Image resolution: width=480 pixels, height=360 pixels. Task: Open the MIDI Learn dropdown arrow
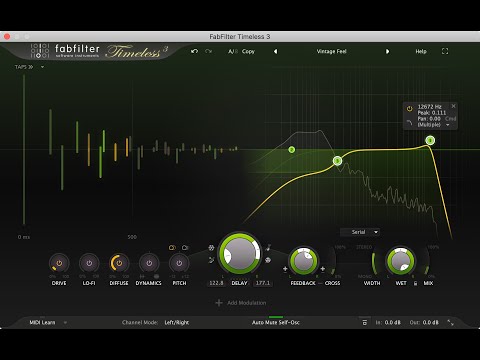[65, 322]
